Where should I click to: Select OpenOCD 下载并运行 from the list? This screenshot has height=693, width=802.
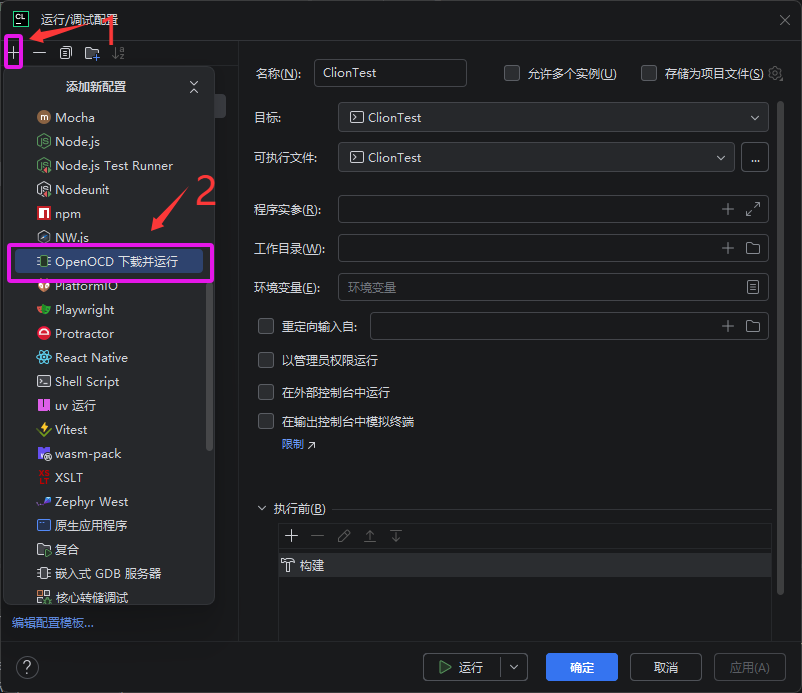pyautogui.click(x=109, y=262)
